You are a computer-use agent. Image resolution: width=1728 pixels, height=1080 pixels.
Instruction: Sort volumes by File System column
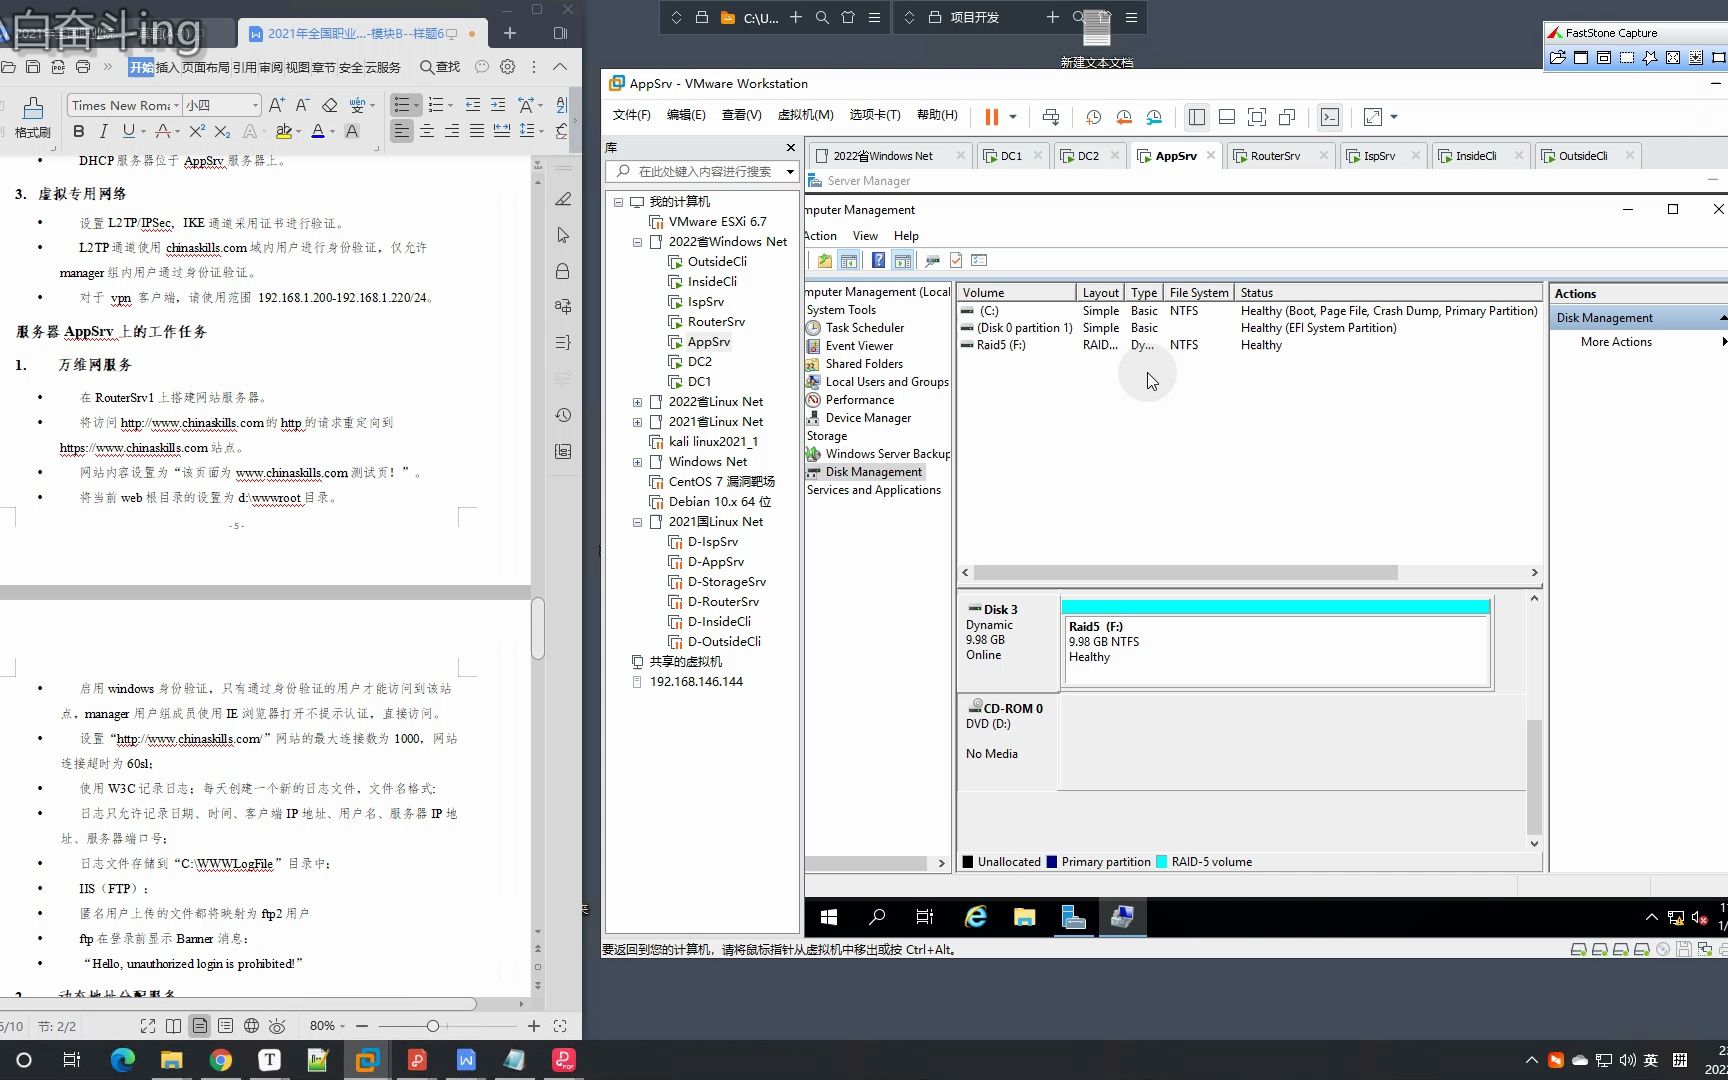coord(1198,293)
